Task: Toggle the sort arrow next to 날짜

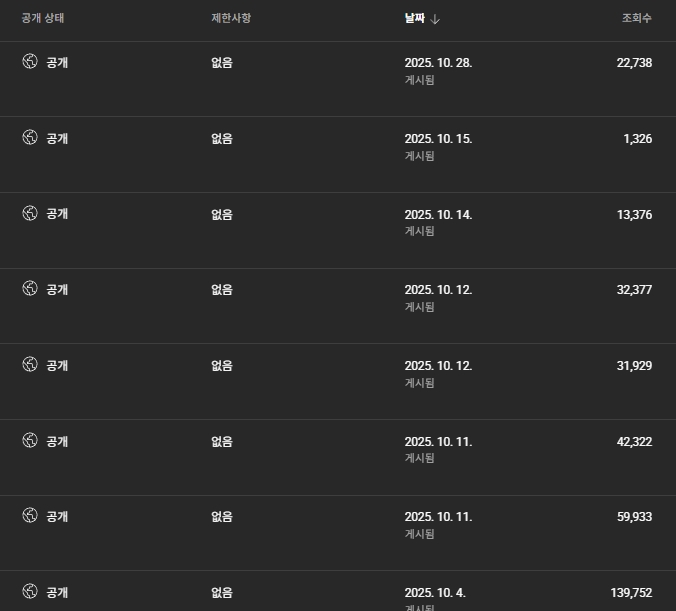Action: pyautogui.click(x=436, y=19)
